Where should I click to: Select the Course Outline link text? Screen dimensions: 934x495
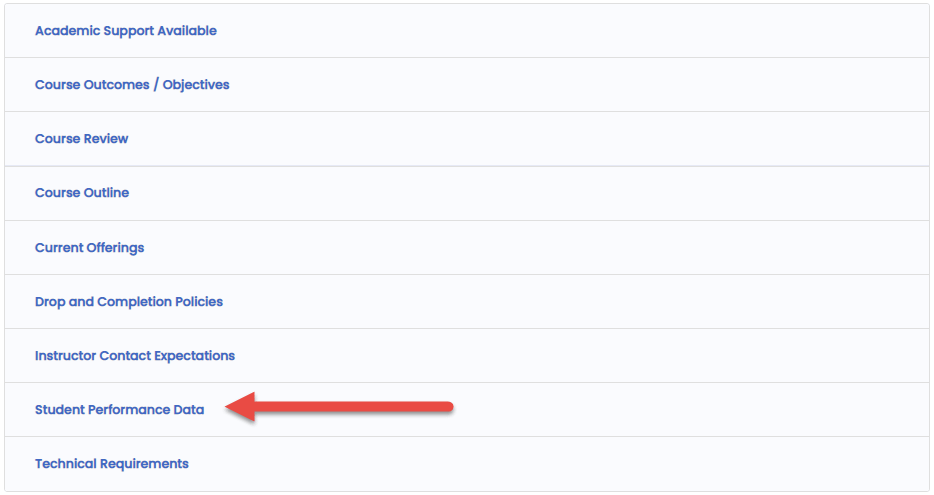[81, 193]
